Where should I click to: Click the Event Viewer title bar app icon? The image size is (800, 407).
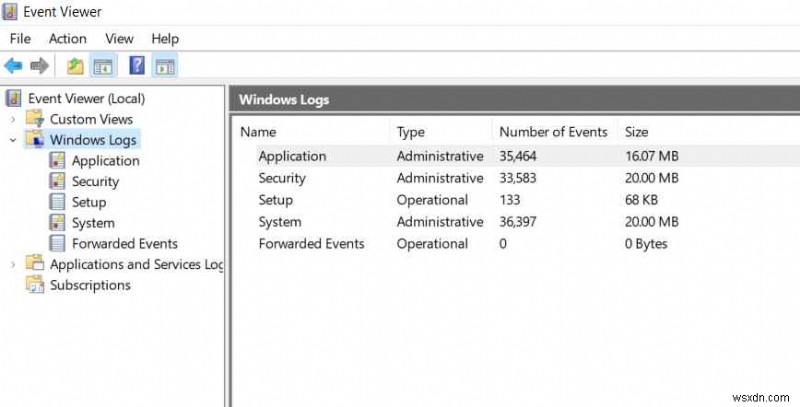[10, 11]
